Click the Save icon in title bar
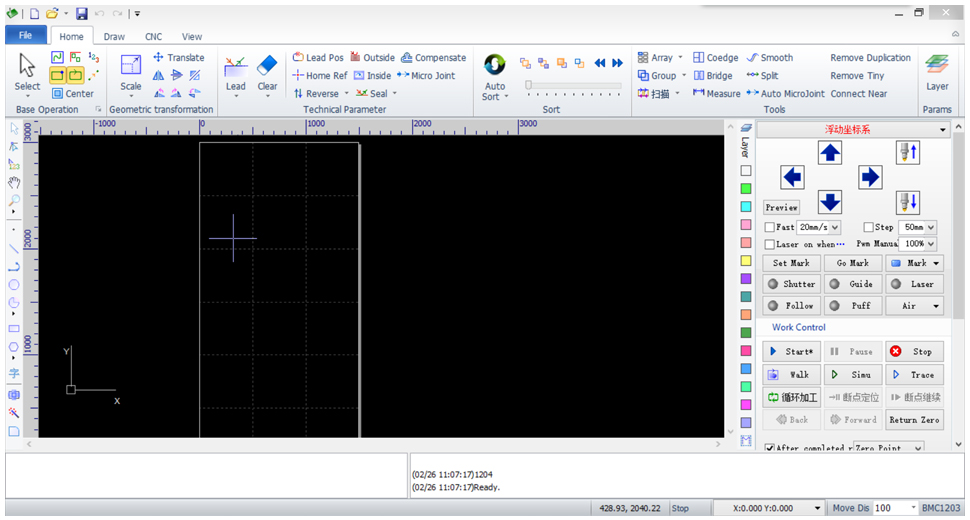970x520 pixels. pos(82,14)
